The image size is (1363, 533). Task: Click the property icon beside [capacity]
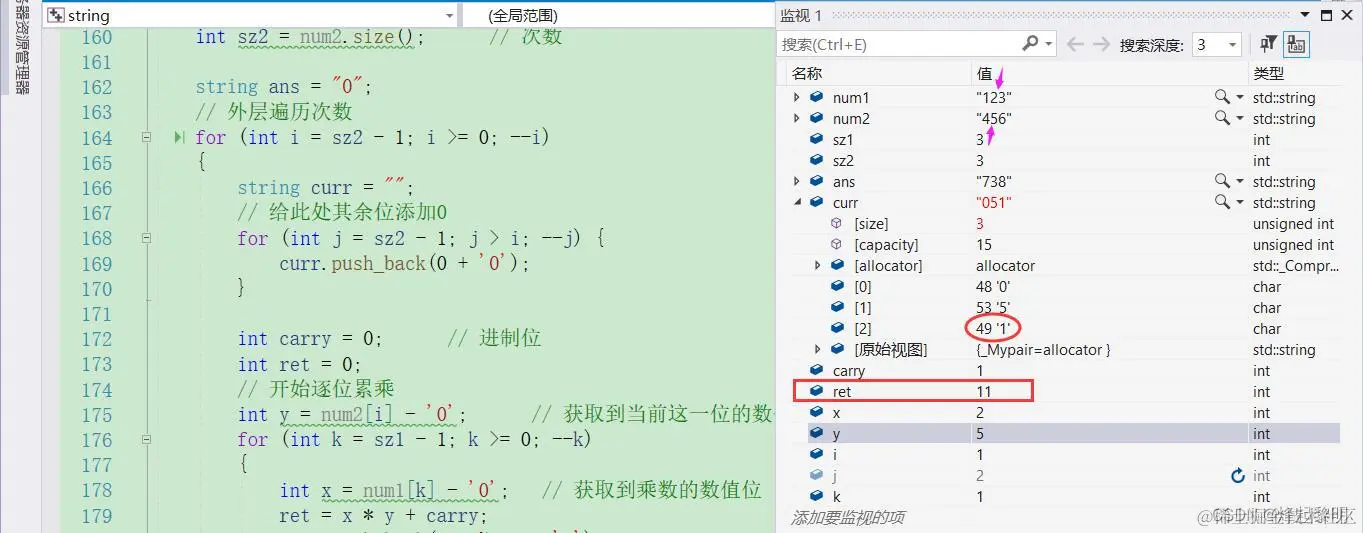838,244
